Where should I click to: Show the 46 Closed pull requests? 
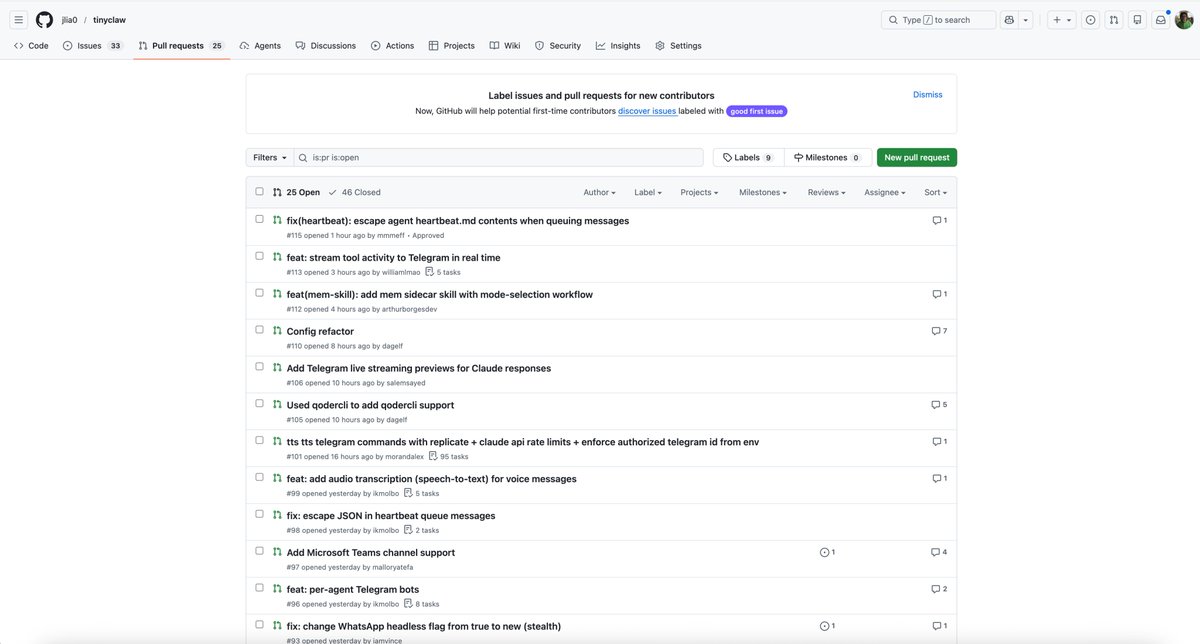point(355,192)
